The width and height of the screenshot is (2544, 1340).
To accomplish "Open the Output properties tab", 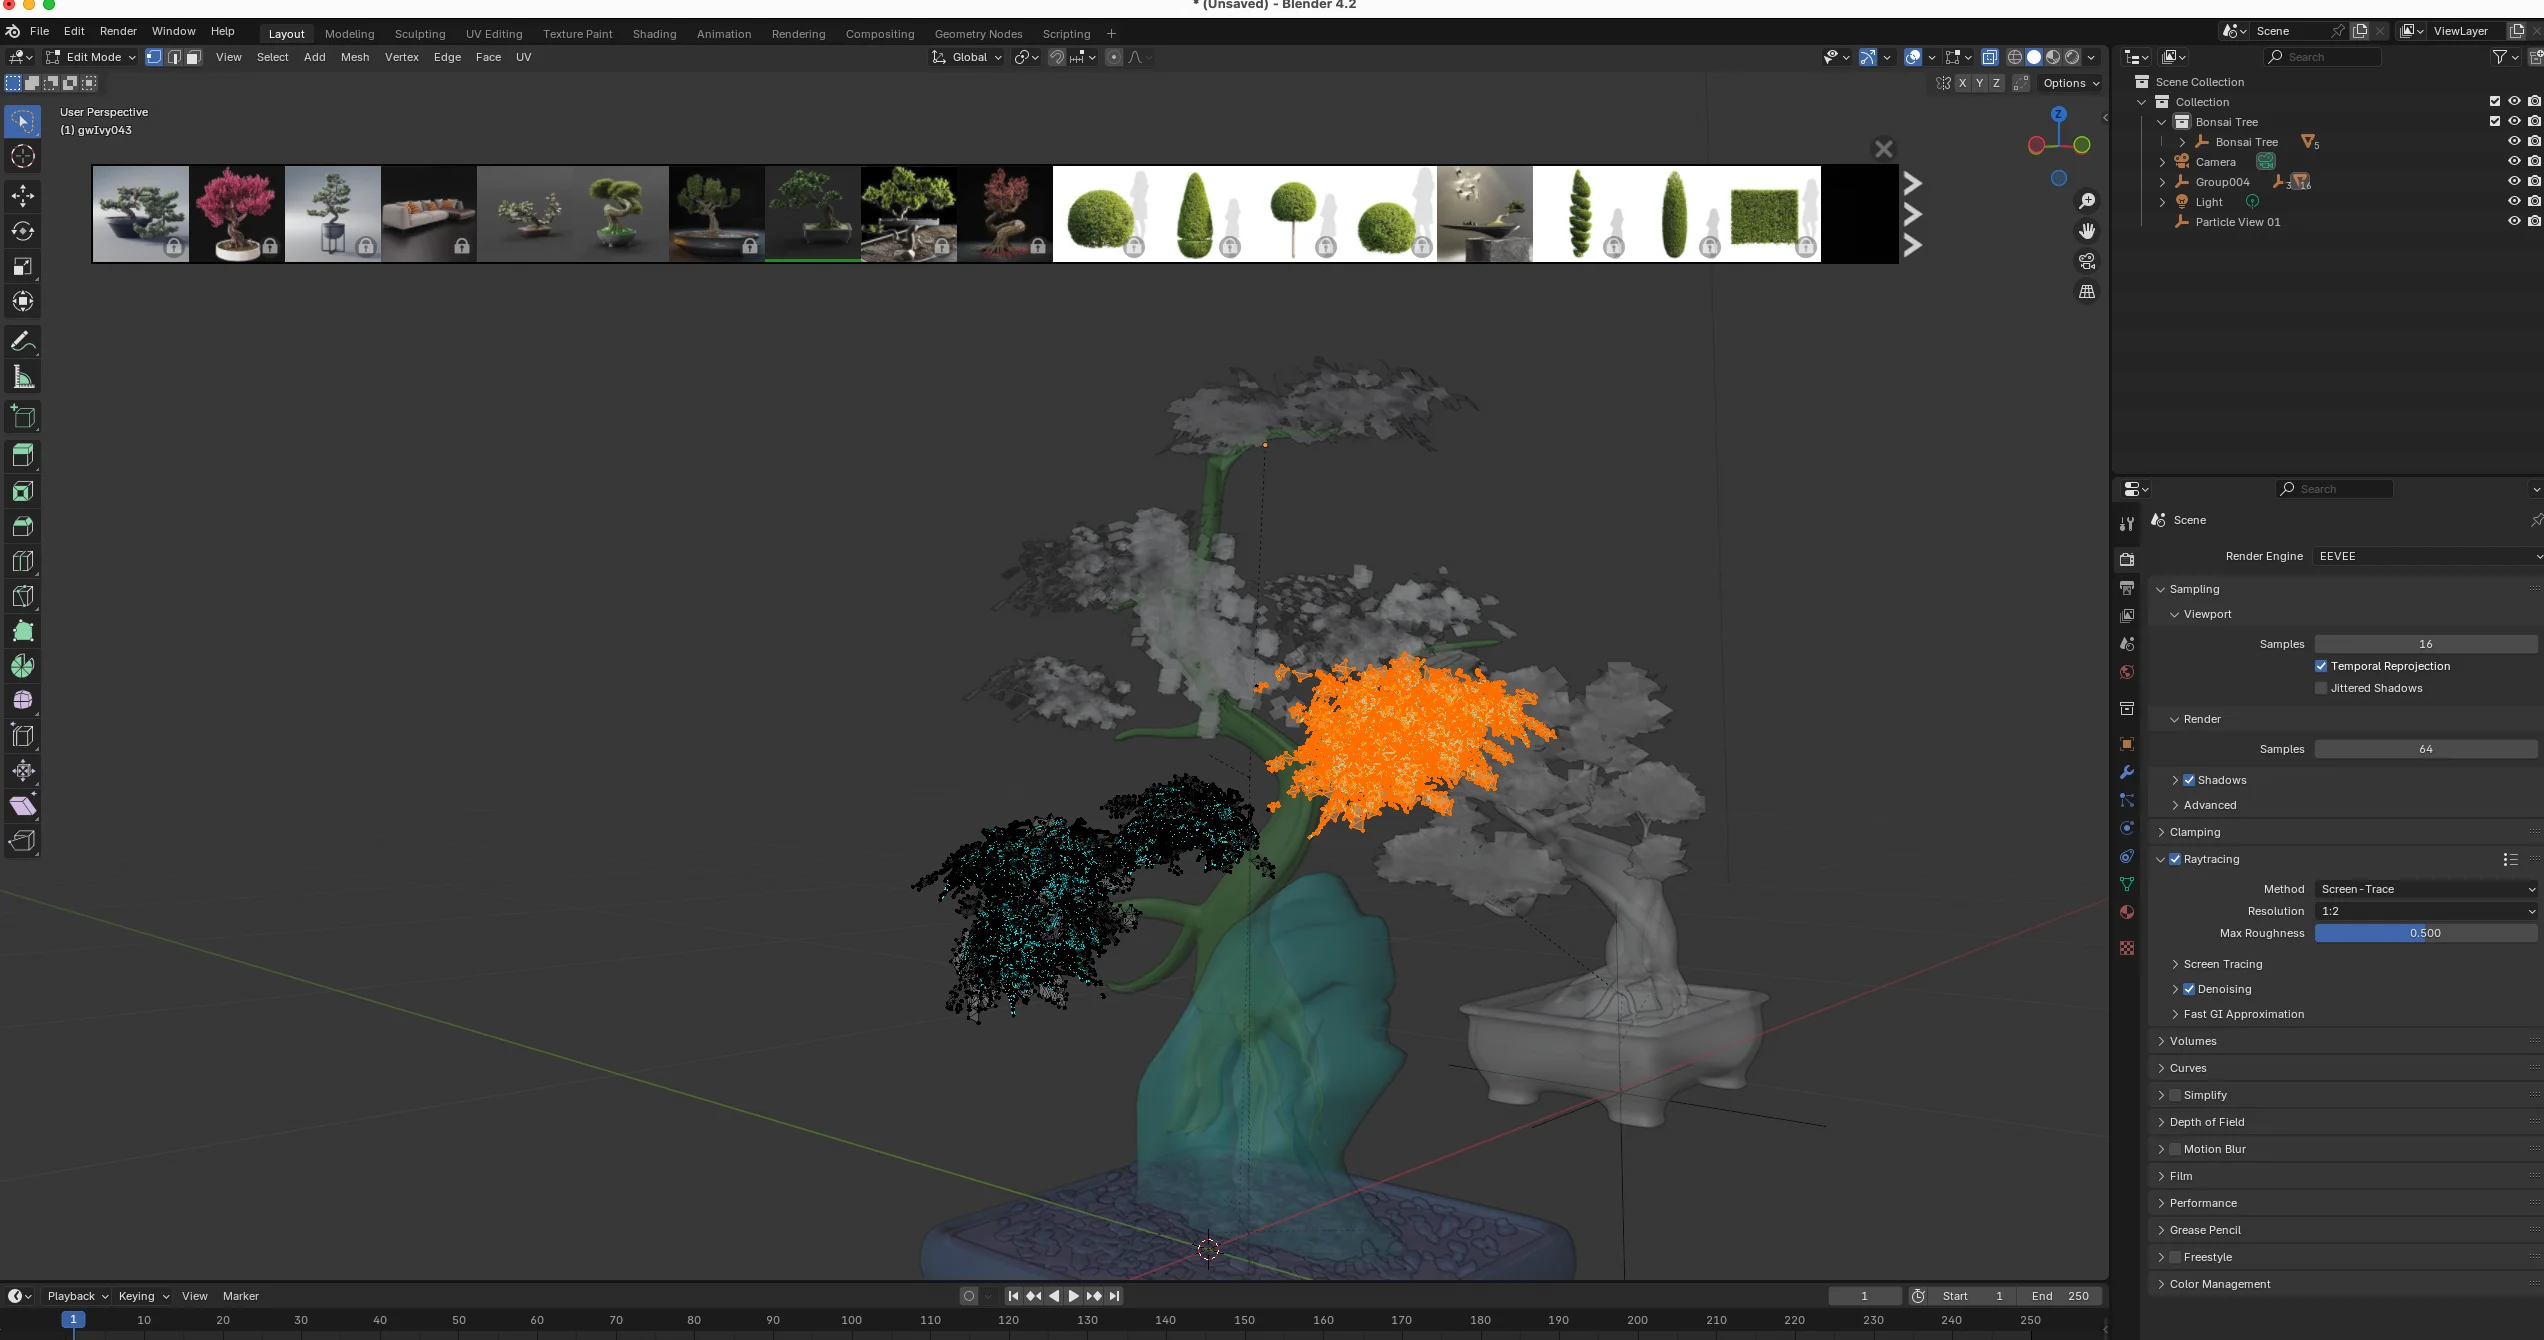I will [2127, 588].
